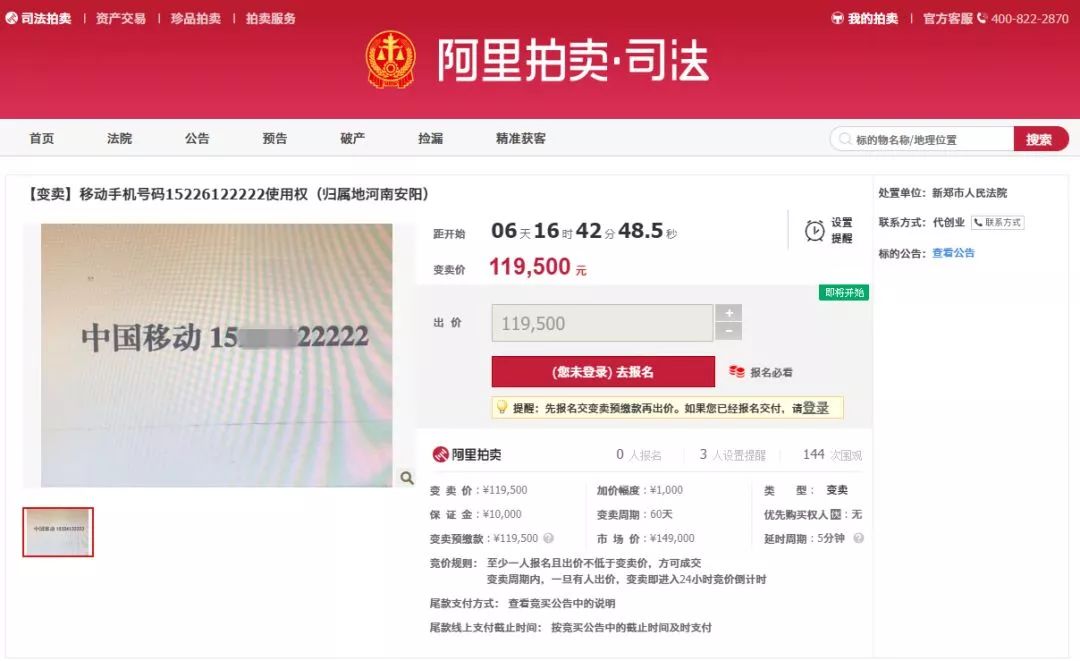Go to the 公告 navigation tab
Viewport: 1080px width, 661px height.
[x=197, y=138]
